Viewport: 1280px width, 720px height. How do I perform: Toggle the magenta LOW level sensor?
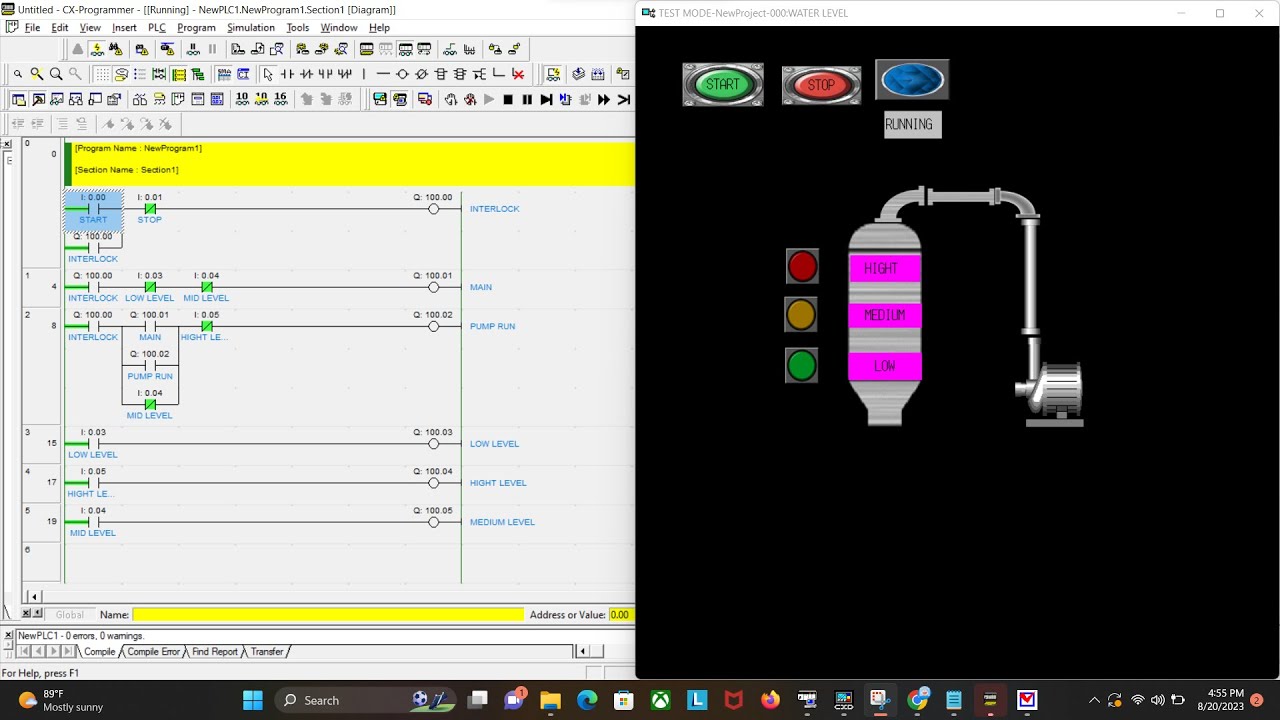(x=885, y=366)
